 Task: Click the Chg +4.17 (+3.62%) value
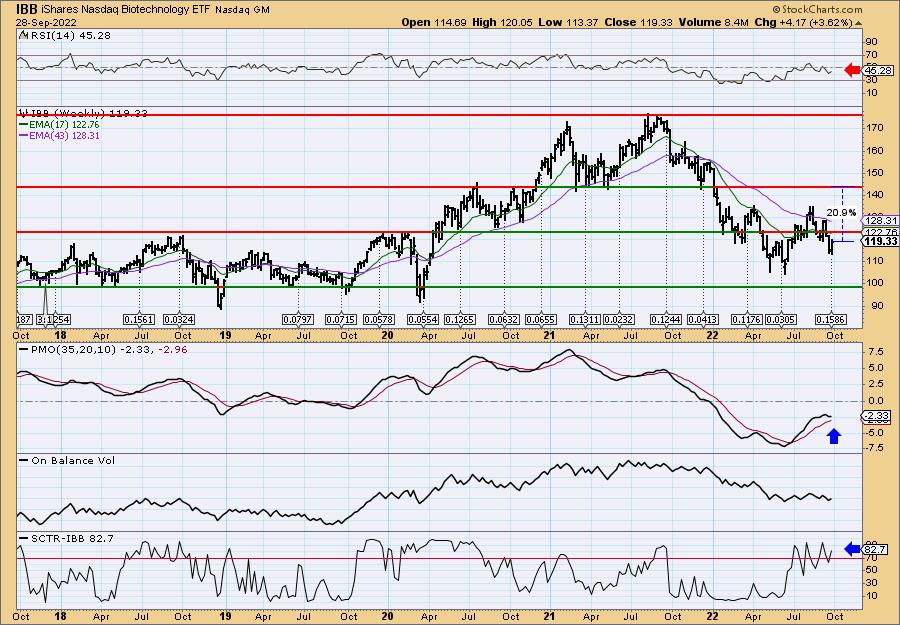tap(803, 22)
